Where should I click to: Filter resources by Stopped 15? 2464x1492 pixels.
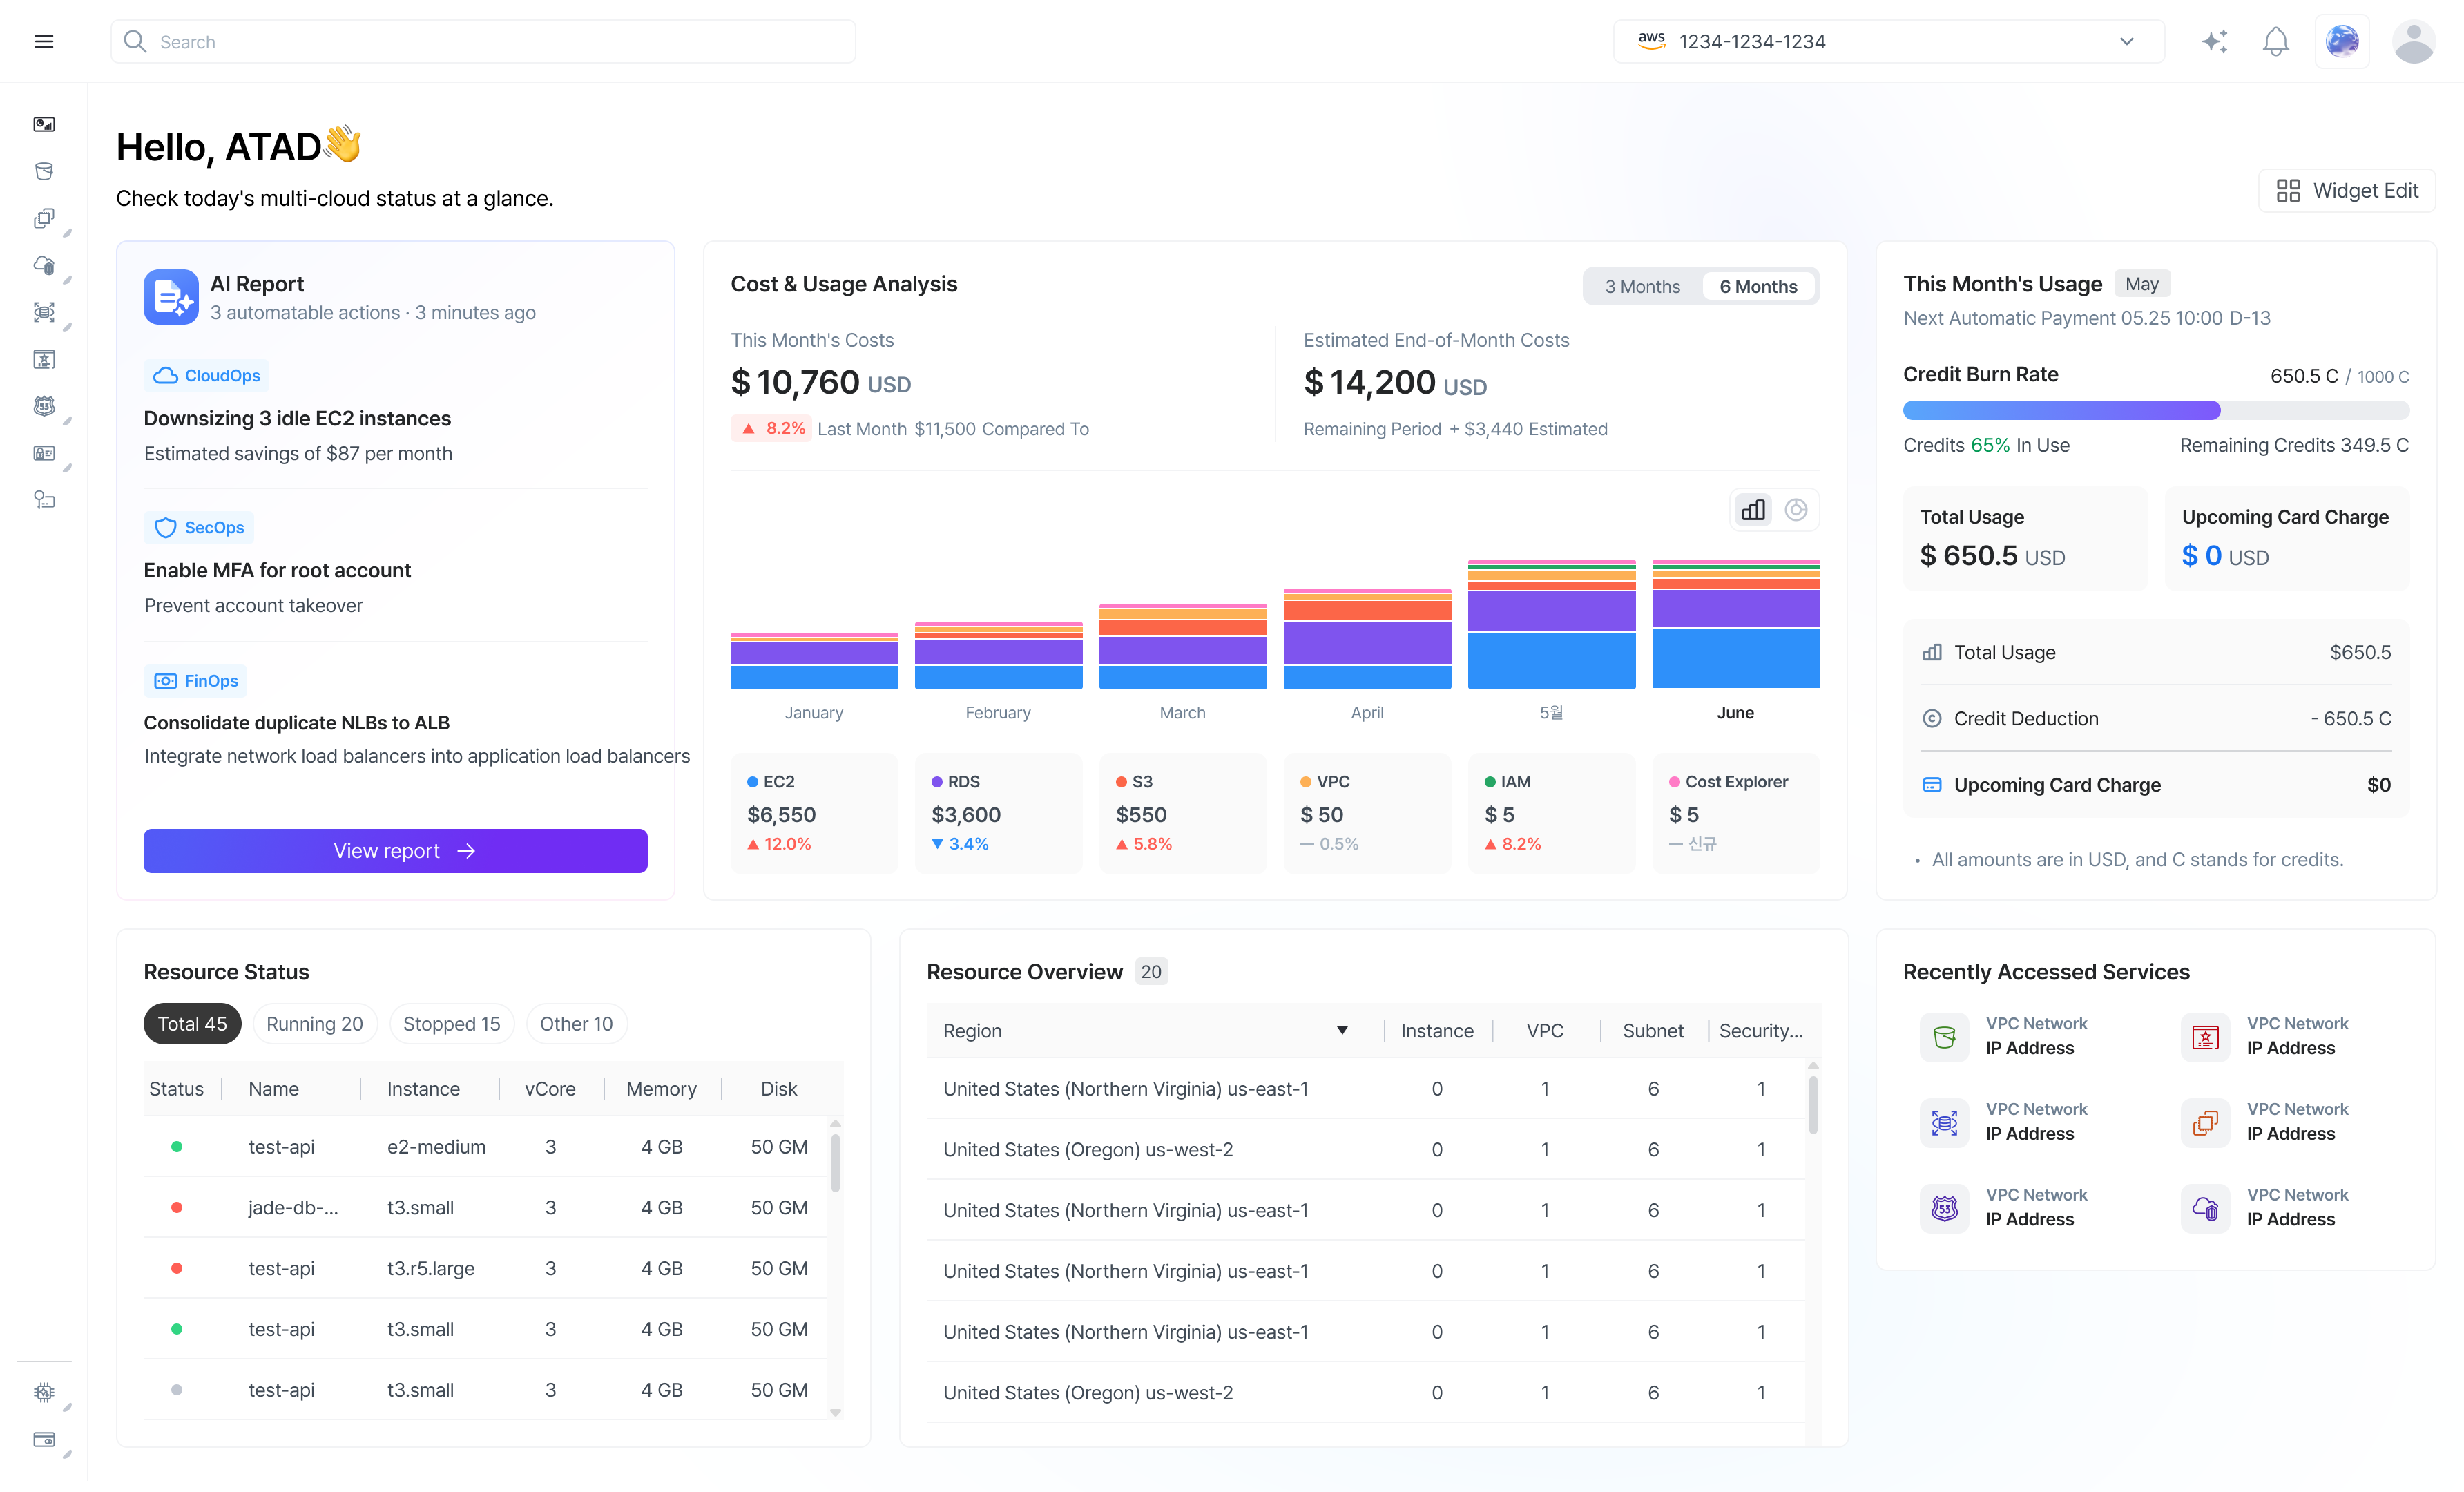pyautogui.click(x=451, y=1023)
